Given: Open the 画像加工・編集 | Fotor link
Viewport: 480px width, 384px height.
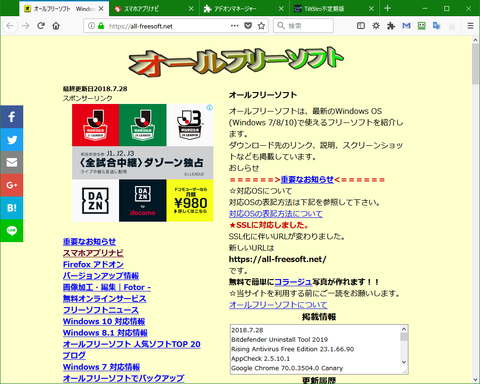Looking at the screenshot, I should click(x=107, y=287).
